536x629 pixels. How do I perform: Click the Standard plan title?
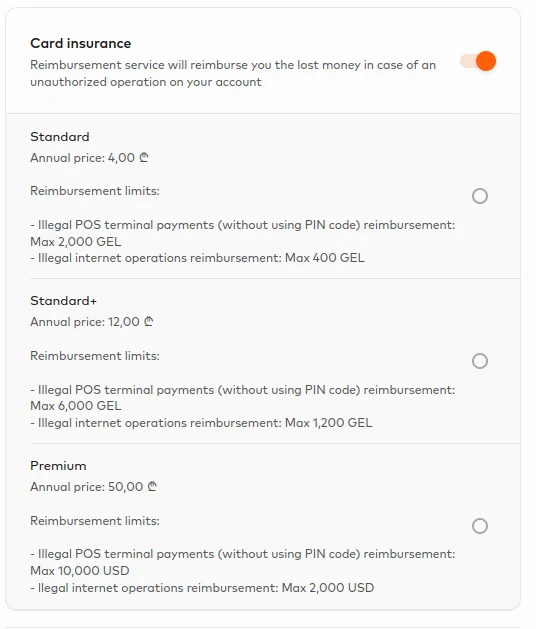click(60, 137)
